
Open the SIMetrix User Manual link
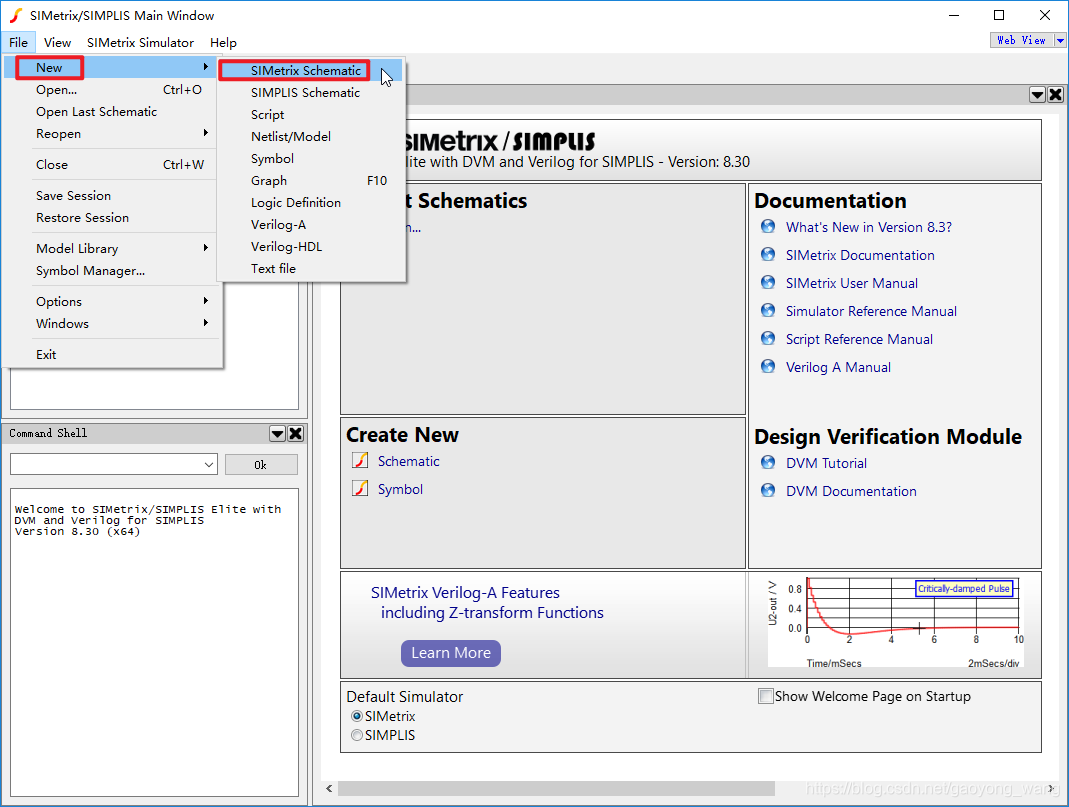click(x=852, y=283)
